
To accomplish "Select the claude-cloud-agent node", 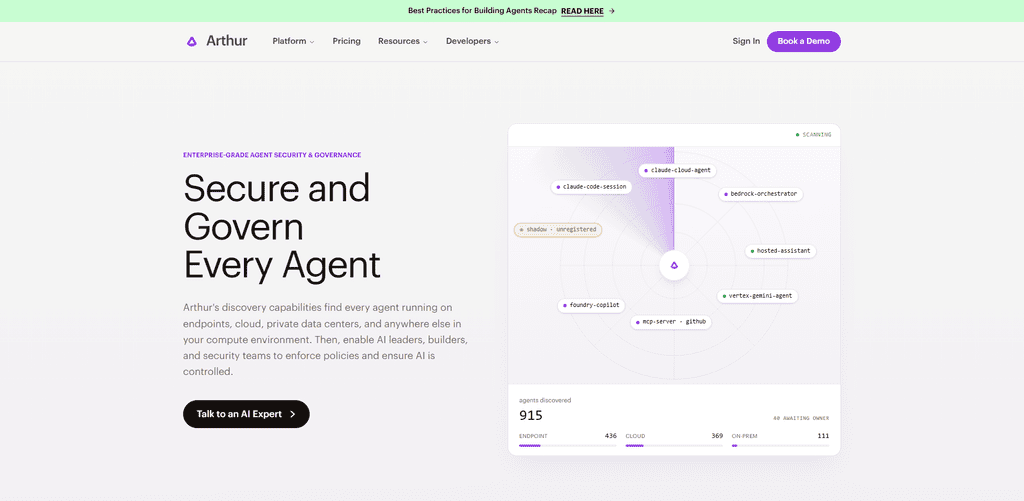I will tap(677, 170).
